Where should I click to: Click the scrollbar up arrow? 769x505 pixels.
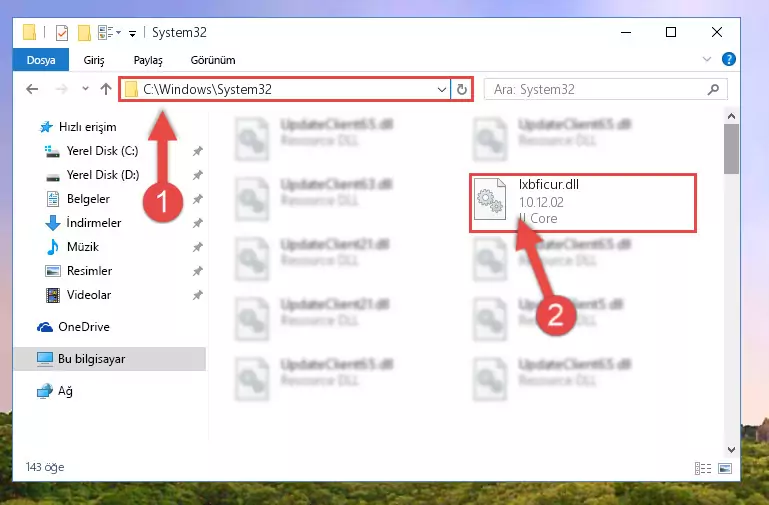[731, 117]
